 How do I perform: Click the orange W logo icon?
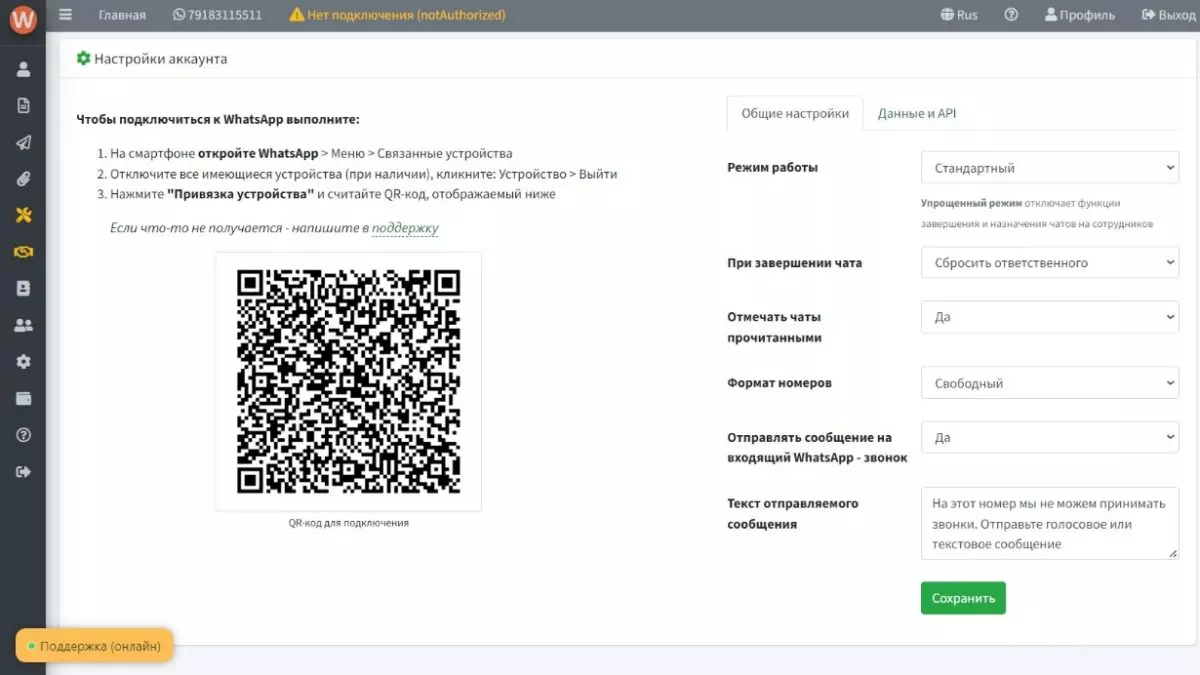[23, 19]
